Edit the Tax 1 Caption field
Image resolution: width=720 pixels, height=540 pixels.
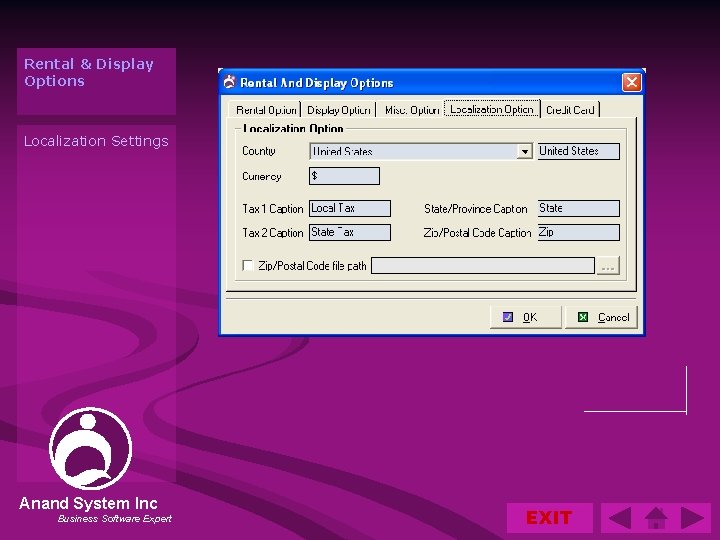(x=350, y=208)
